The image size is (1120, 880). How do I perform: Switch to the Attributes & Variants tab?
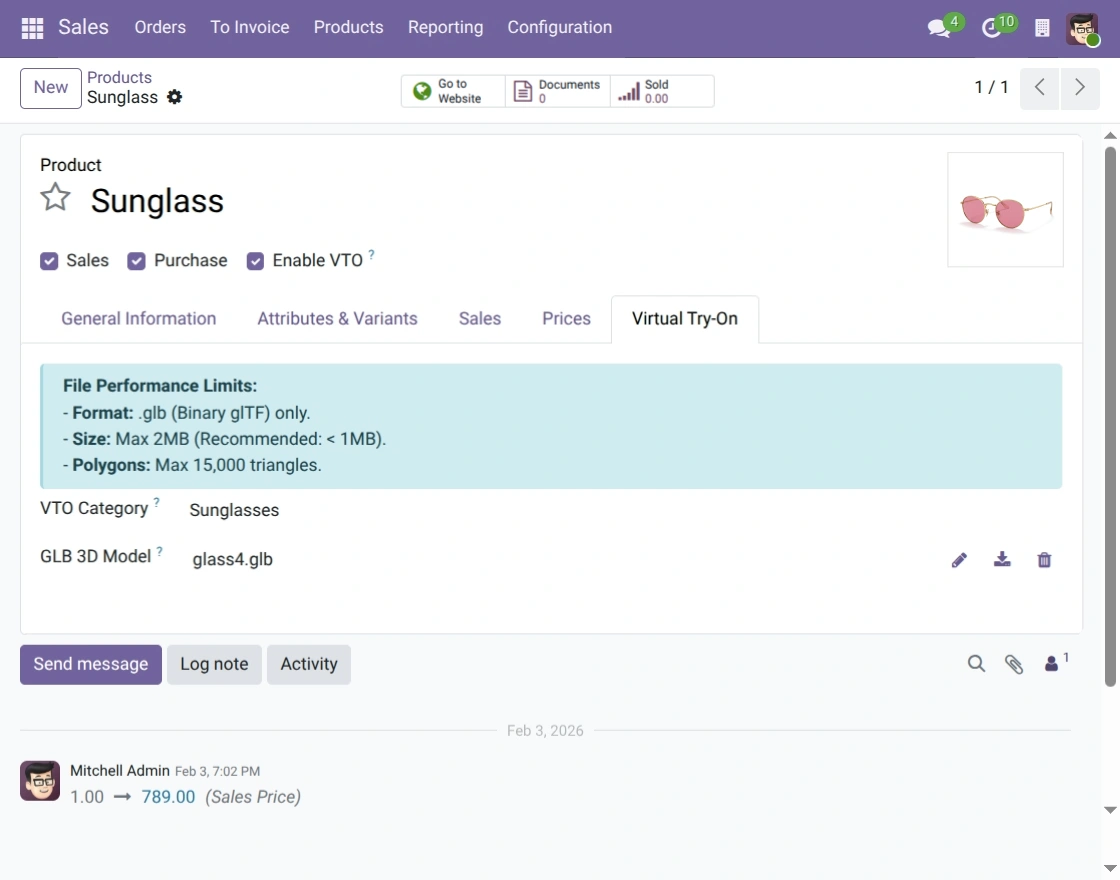(x=337, y=319)
